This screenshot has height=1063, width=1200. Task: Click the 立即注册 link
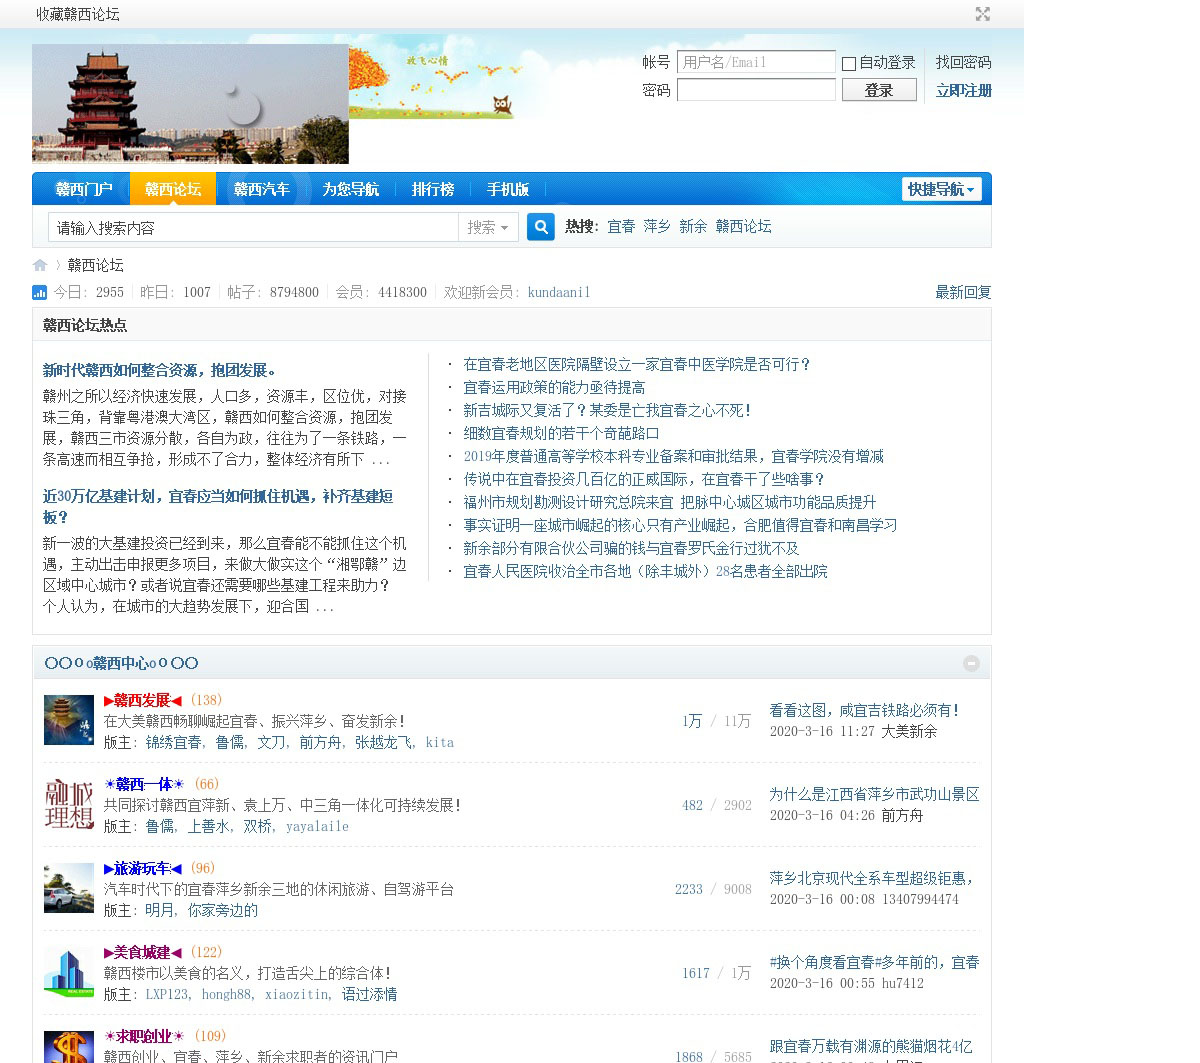tap(963, 90)
